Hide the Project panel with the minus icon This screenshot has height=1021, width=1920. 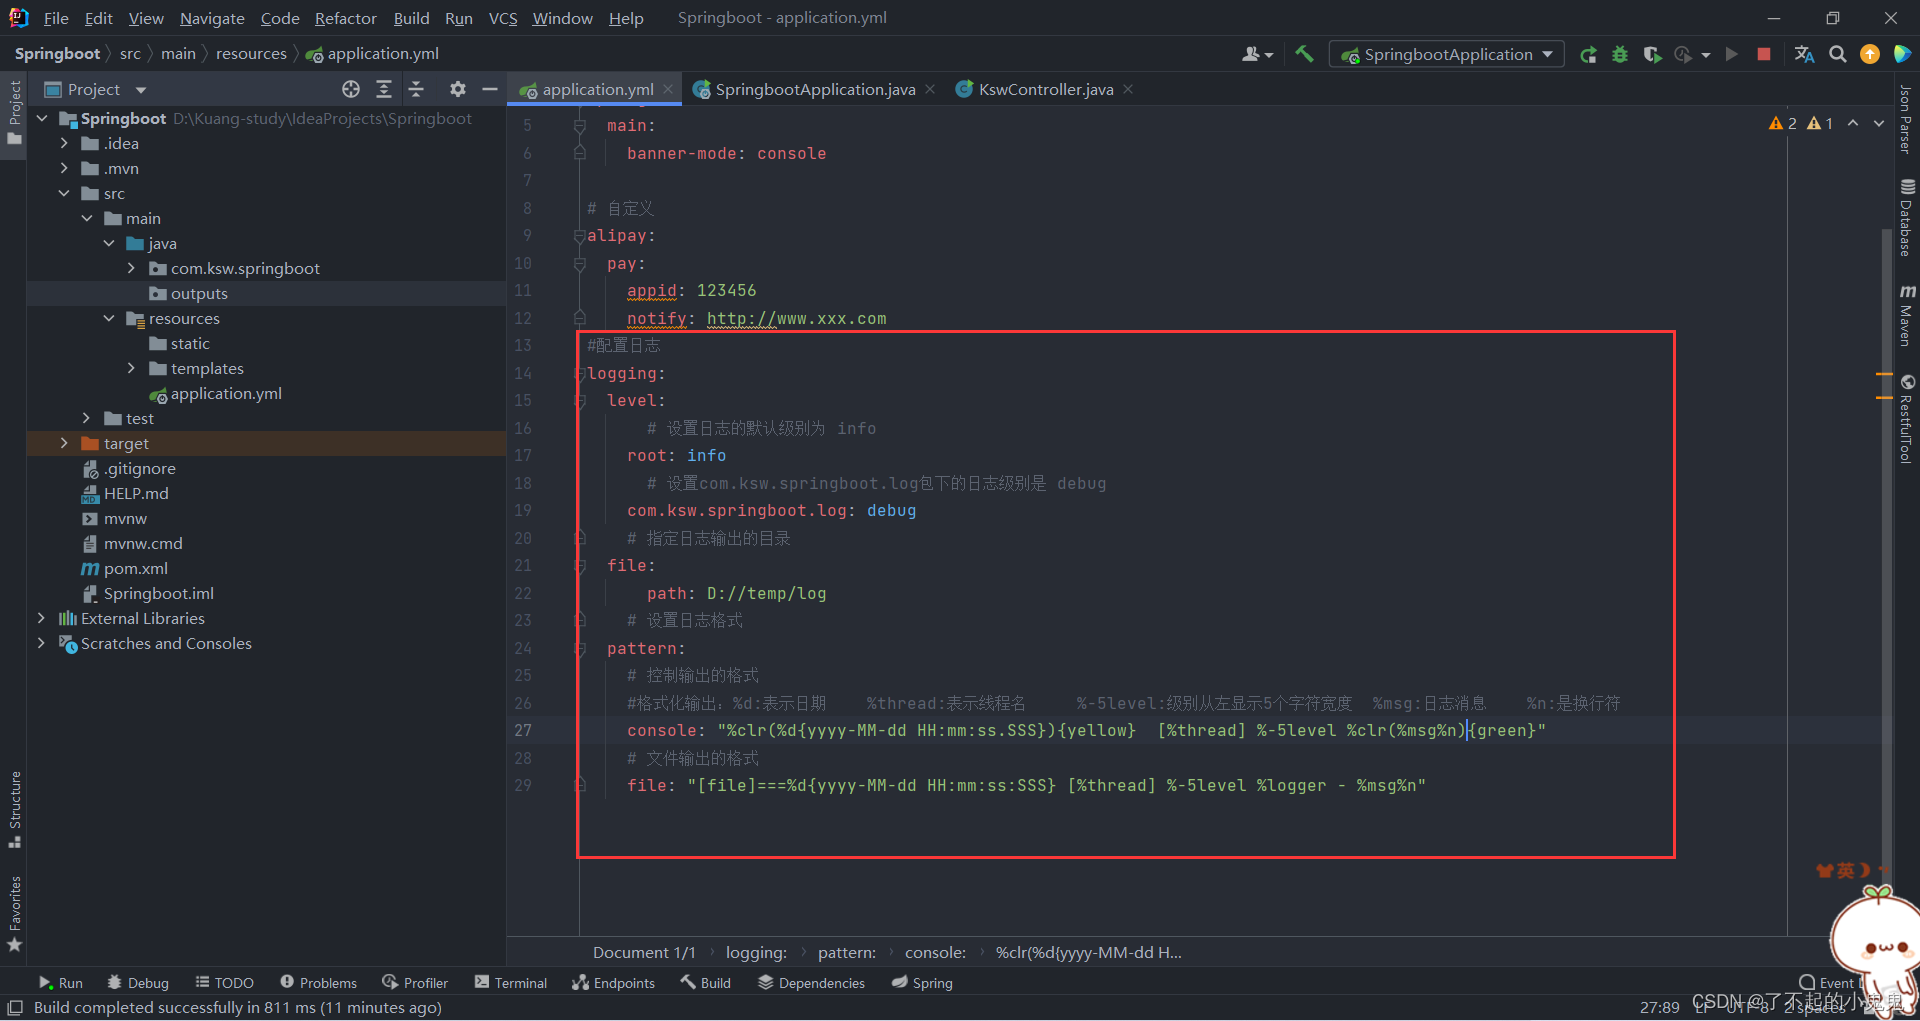490,89
